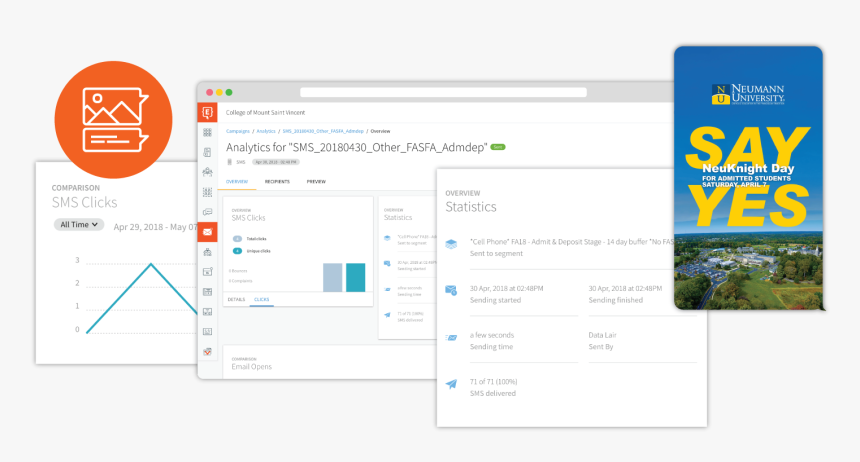Click the checkmark icon at the sidebar bottom
This screenshot has height=462, width=860.
[x=207, y=351]
